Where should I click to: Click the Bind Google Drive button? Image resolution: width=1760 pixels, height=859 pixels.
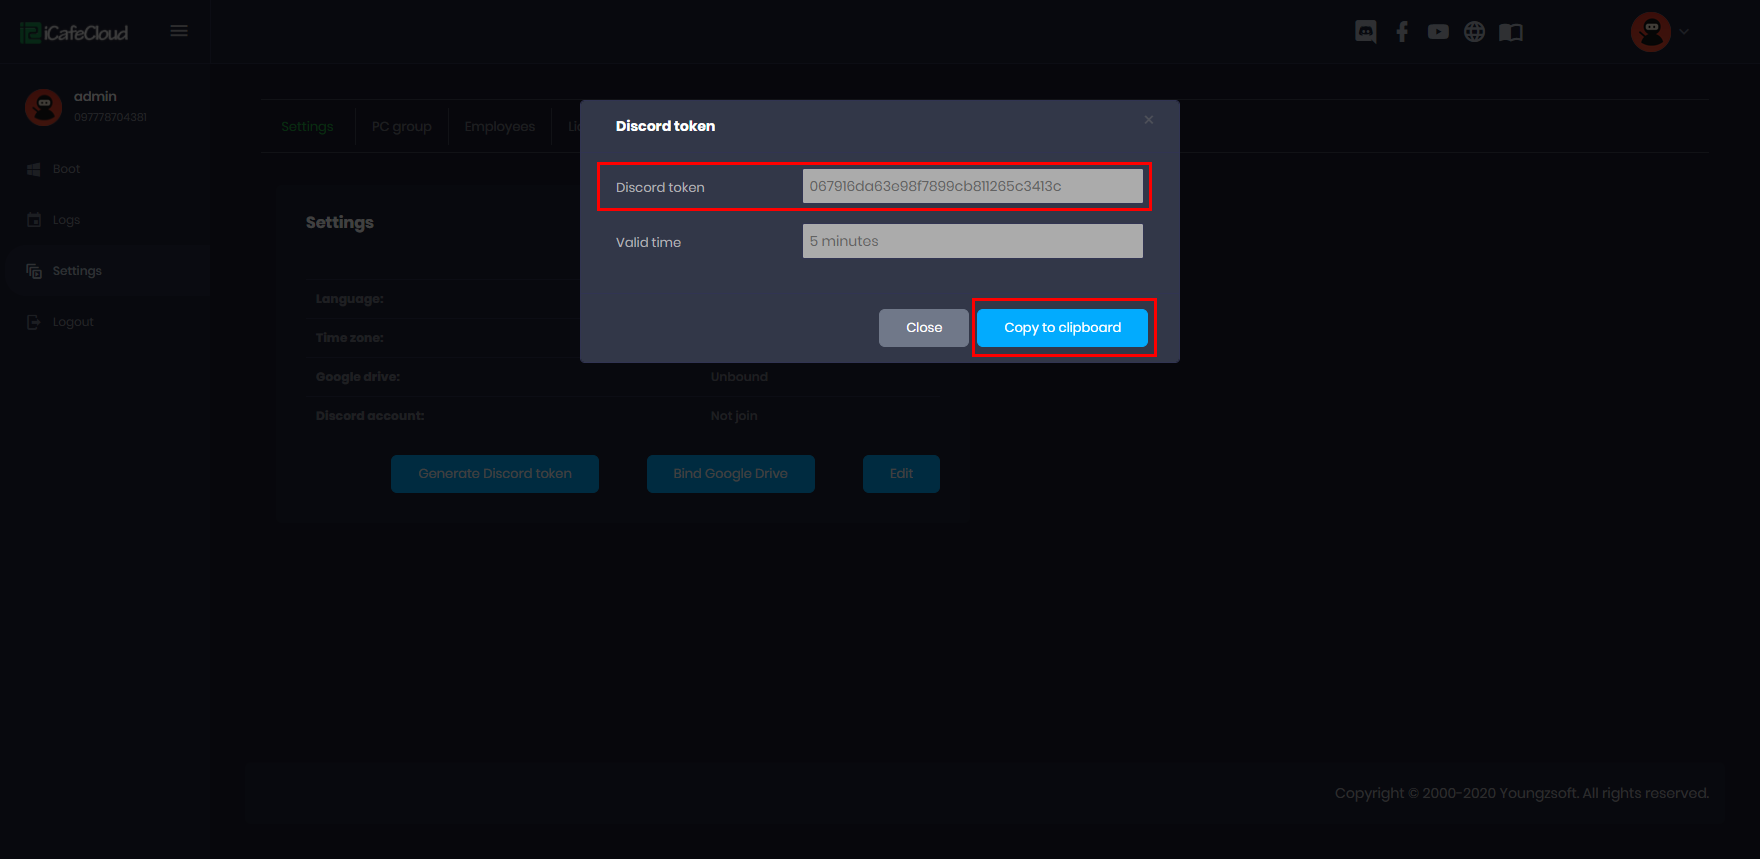tap(731, 474)
